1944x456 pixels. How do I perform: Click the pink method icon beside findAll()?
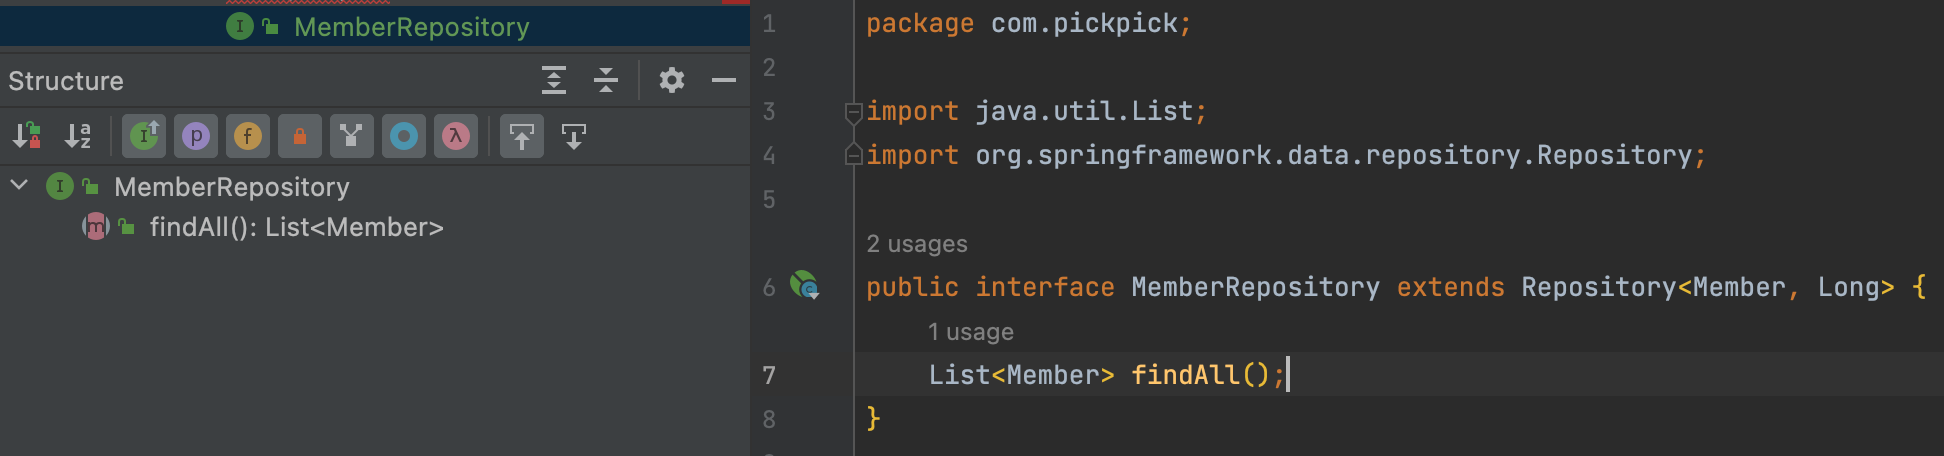coord(95,227)
